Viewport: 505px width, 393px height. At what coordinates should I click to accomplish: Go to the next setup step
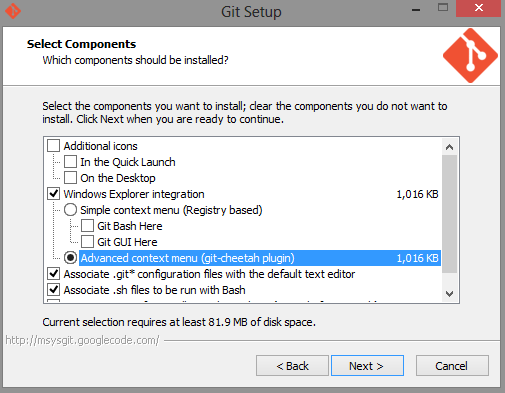[x=367, y=366]
